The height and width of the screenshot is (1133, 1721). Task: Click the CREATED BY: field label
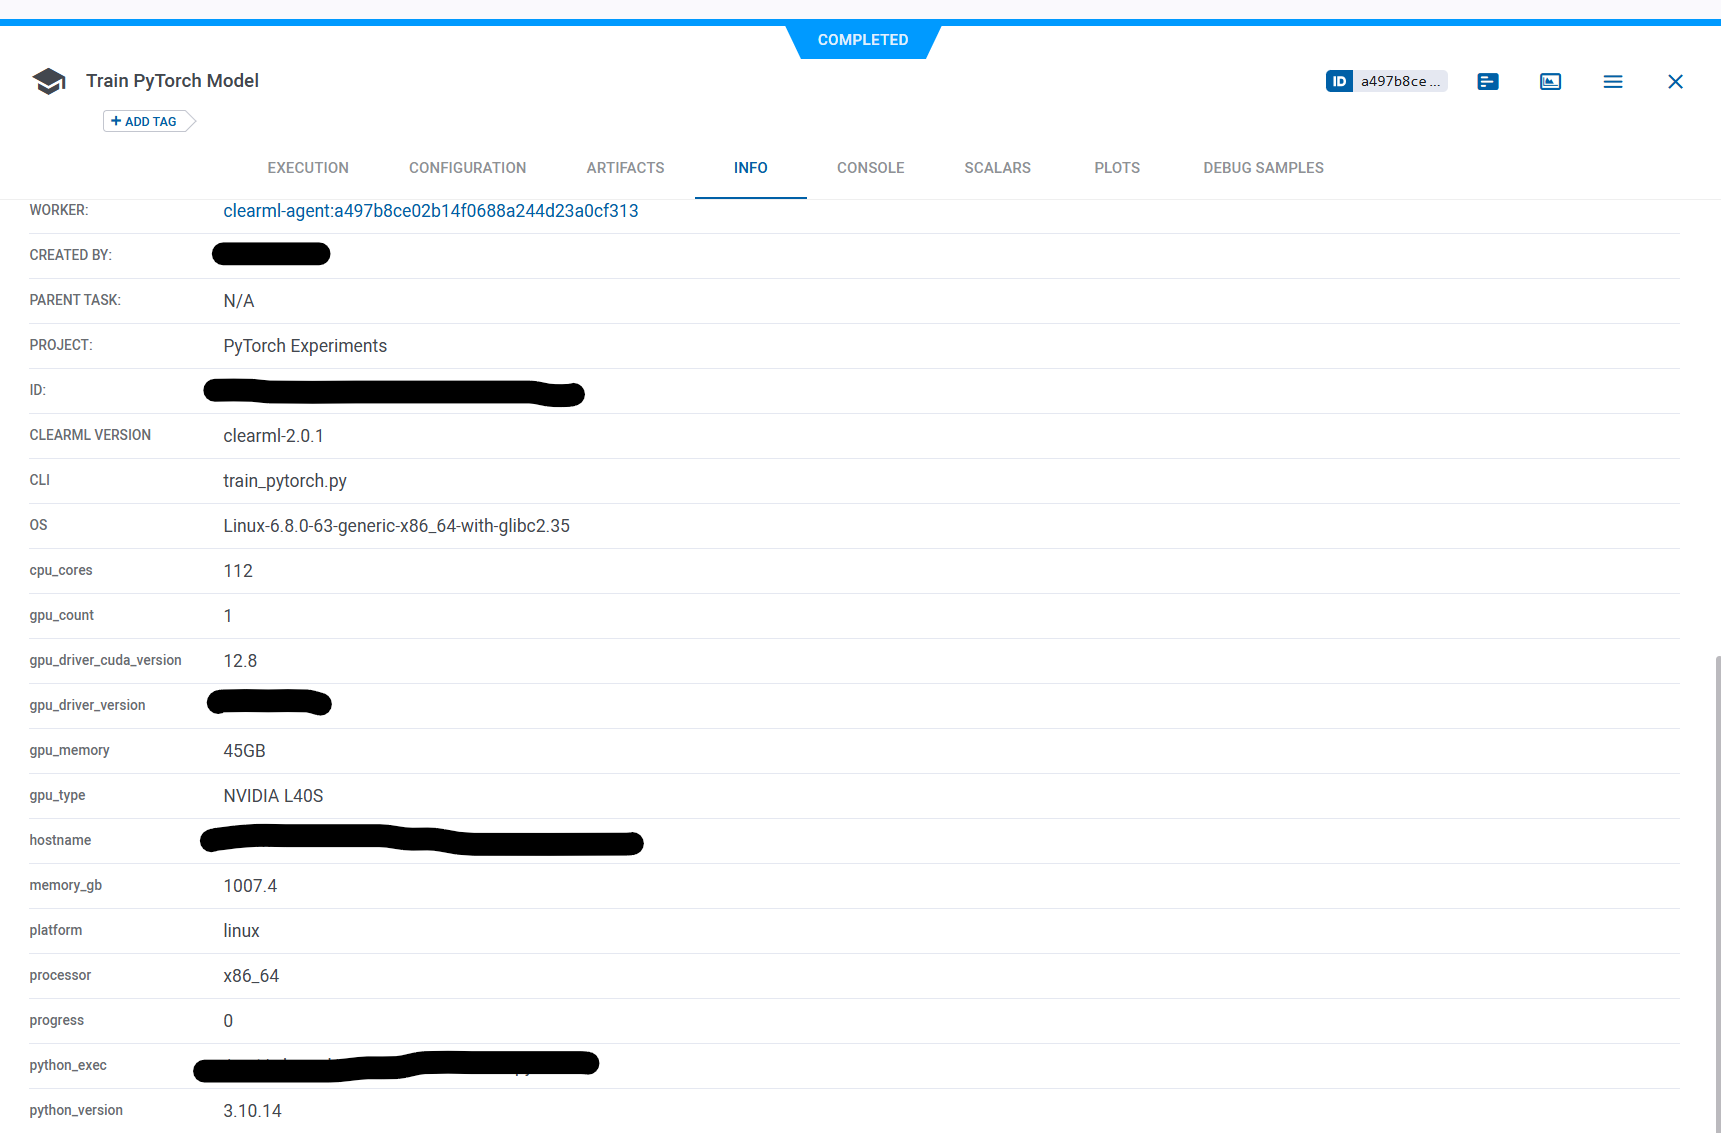coord(70,255)
